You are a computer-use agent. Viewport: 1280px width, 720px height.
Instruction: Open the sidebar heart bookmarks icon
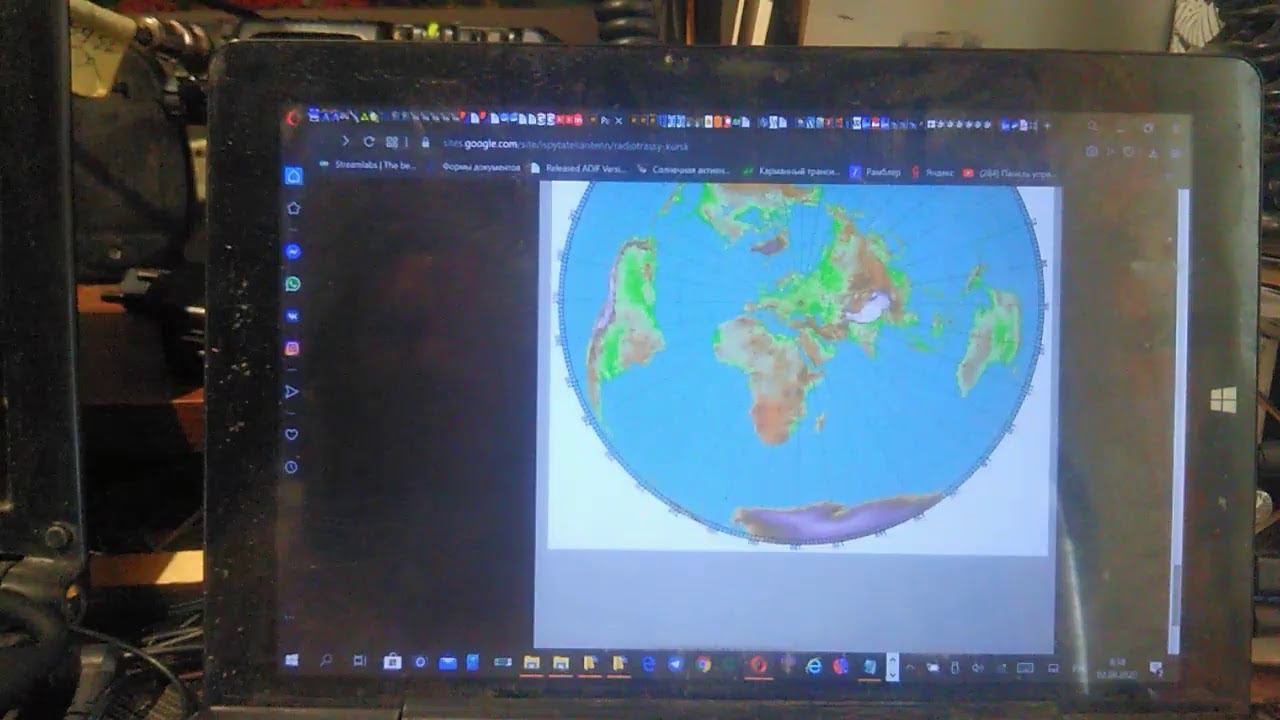pos(292,434)
